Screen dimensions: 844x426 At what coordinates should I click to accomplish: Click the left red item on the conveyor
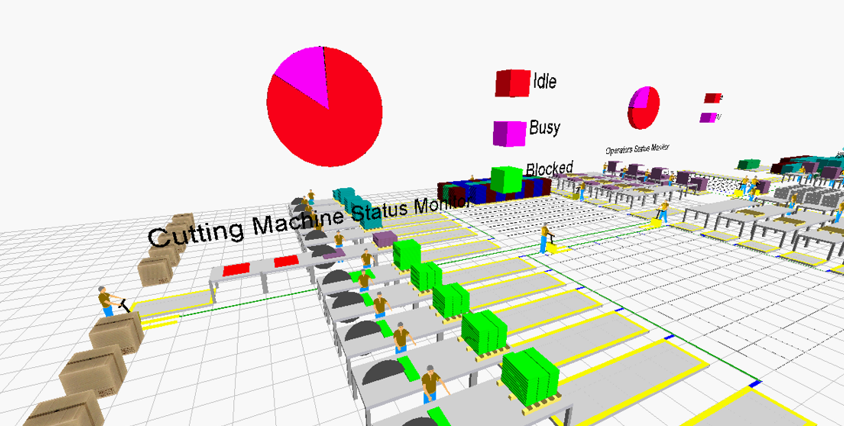(236, 269)
